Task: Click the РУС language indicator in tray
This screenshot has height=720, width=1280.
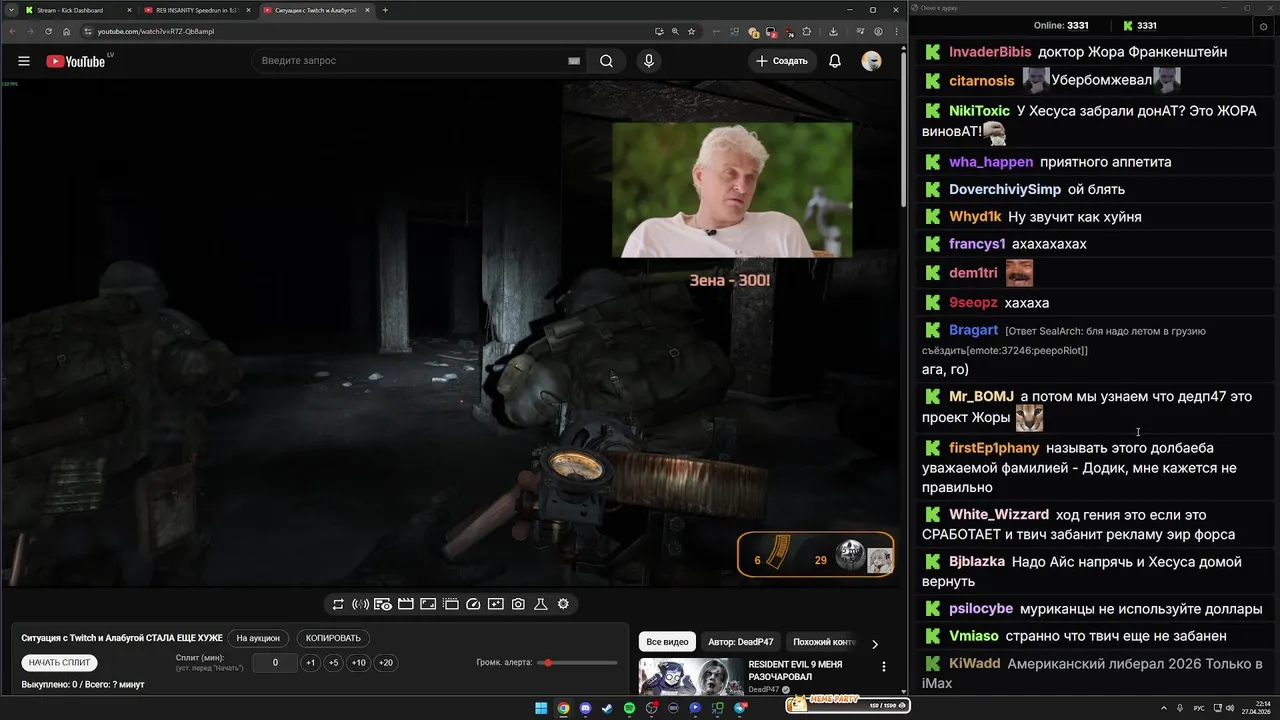Action: click(x=1199, y=708)
